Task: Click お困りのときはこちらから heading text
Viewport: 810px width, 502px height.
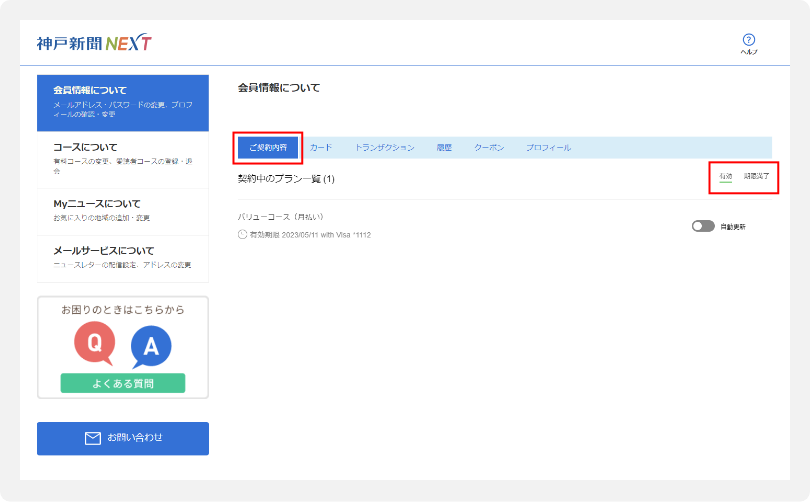Action: pyautogui.click(x=123, y=310)
